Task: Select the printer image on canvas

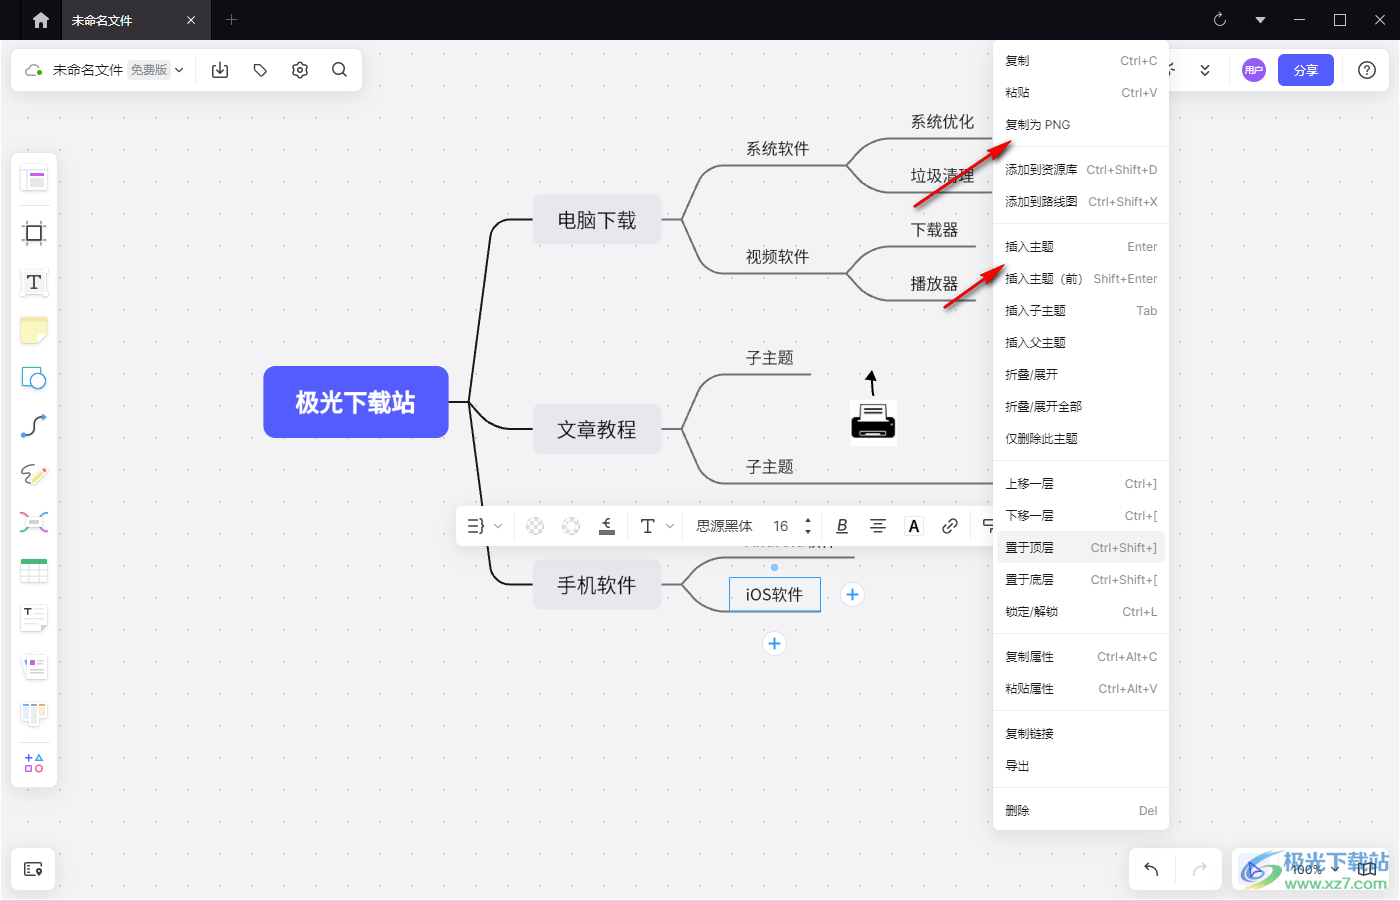Action: click(873, 420)
